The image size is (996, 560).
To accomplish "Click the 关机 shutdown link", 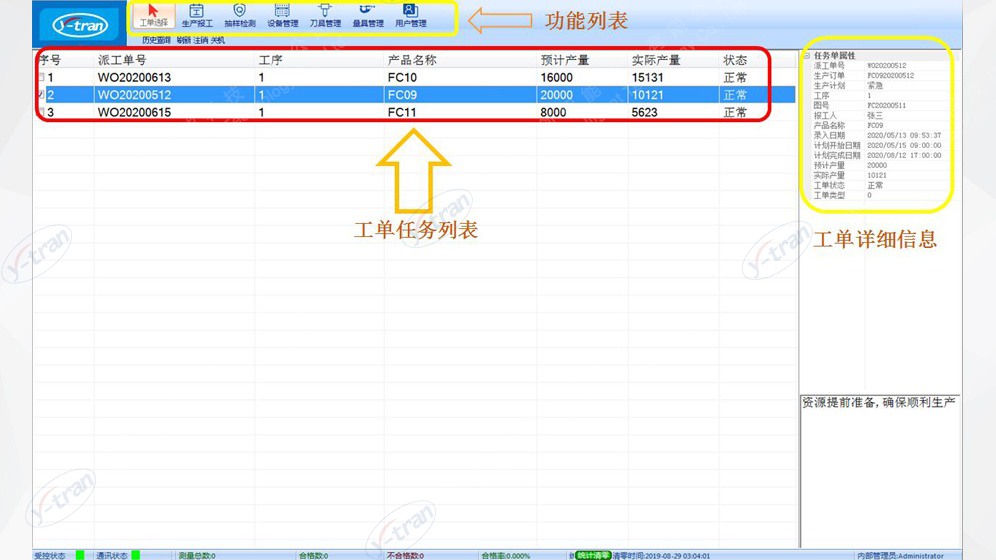I will (217, 40).
